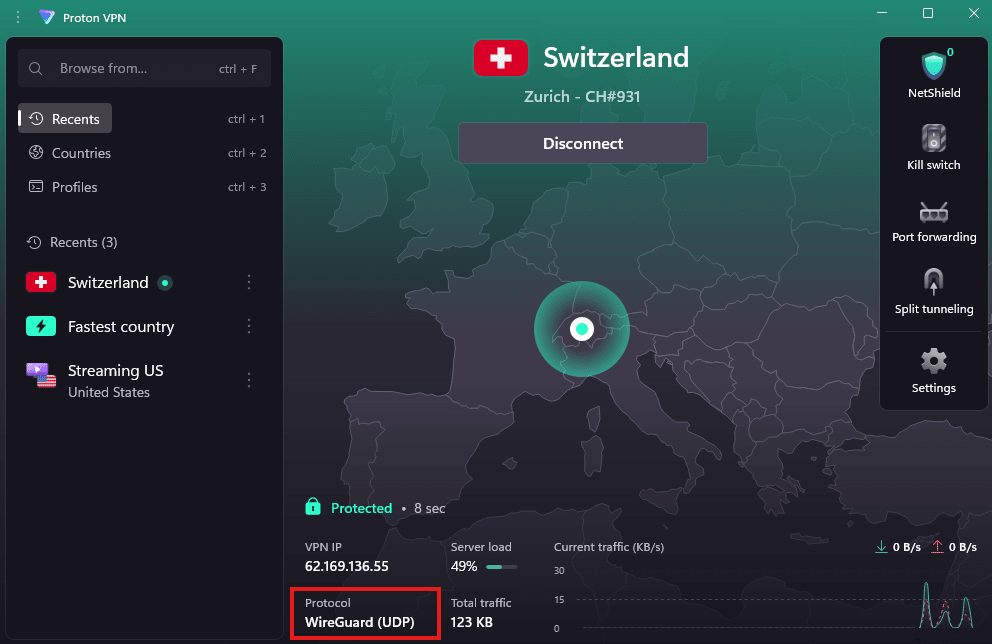Click the search magnifier icon
992x644 pixels.
click(36, 68)
